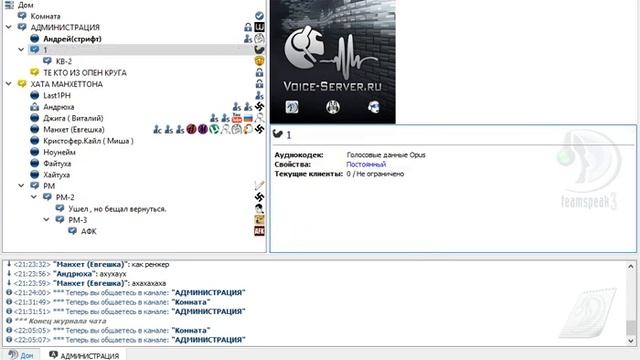Click right headset icon under Voice-Server.ru banner
640x360 pixels.
[373, 107]
